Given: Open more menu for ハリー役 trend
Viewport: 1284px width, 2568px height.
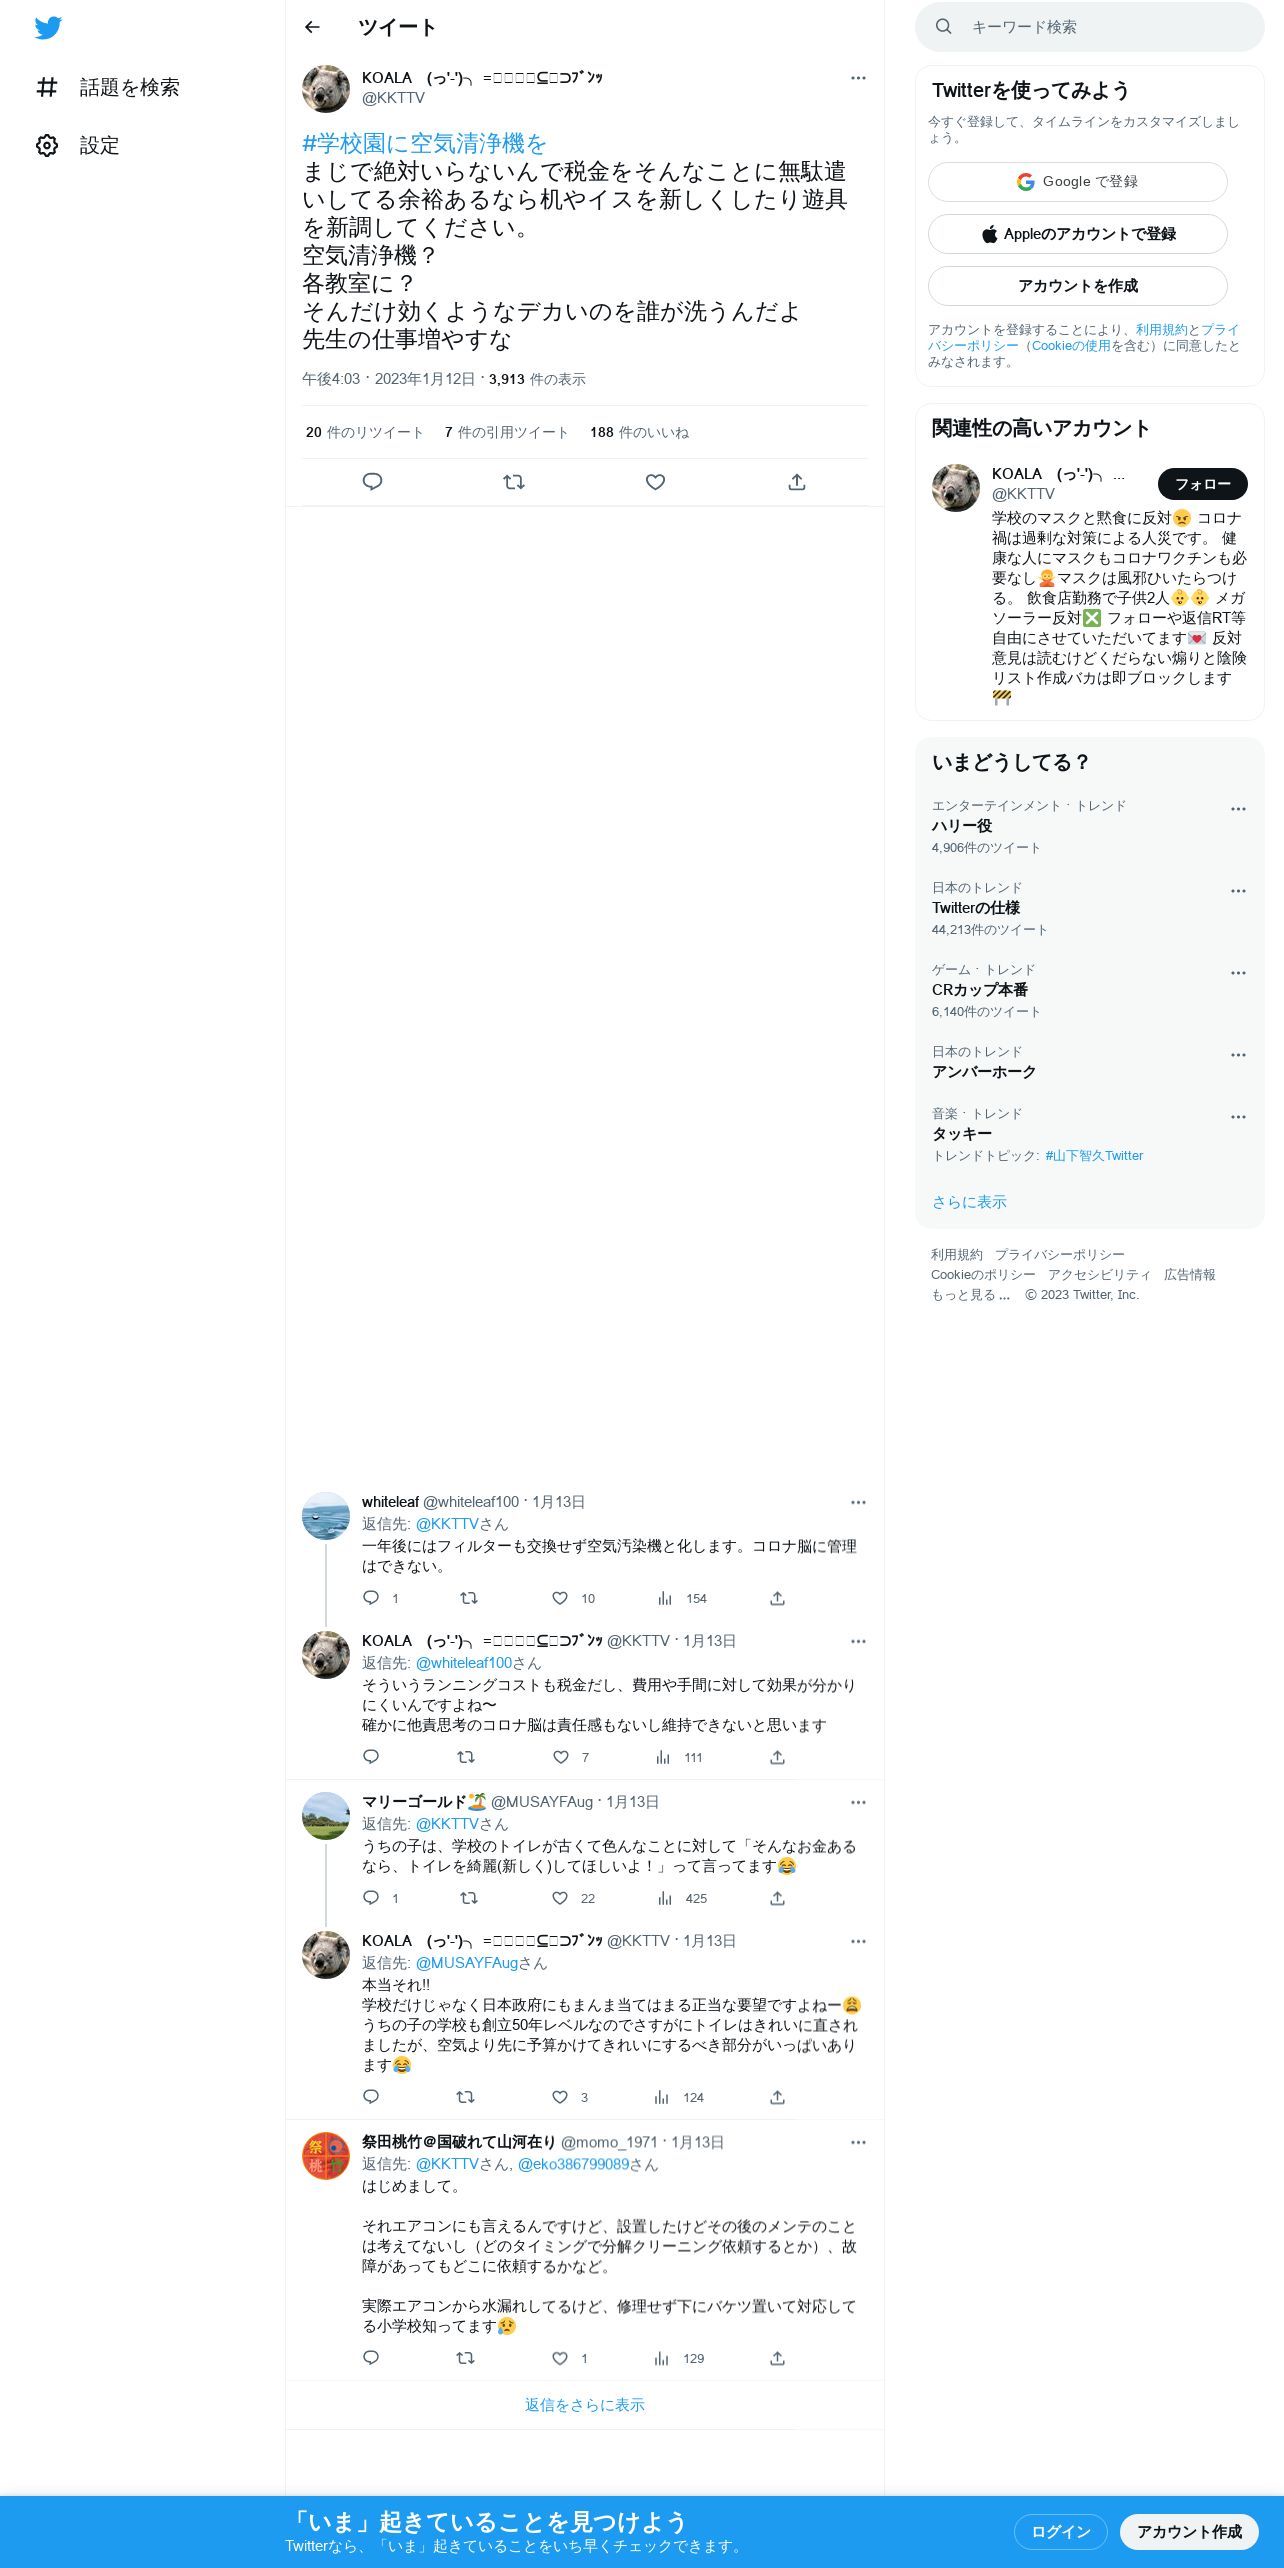Looking at the screenshot, I should pos(1238,809).
